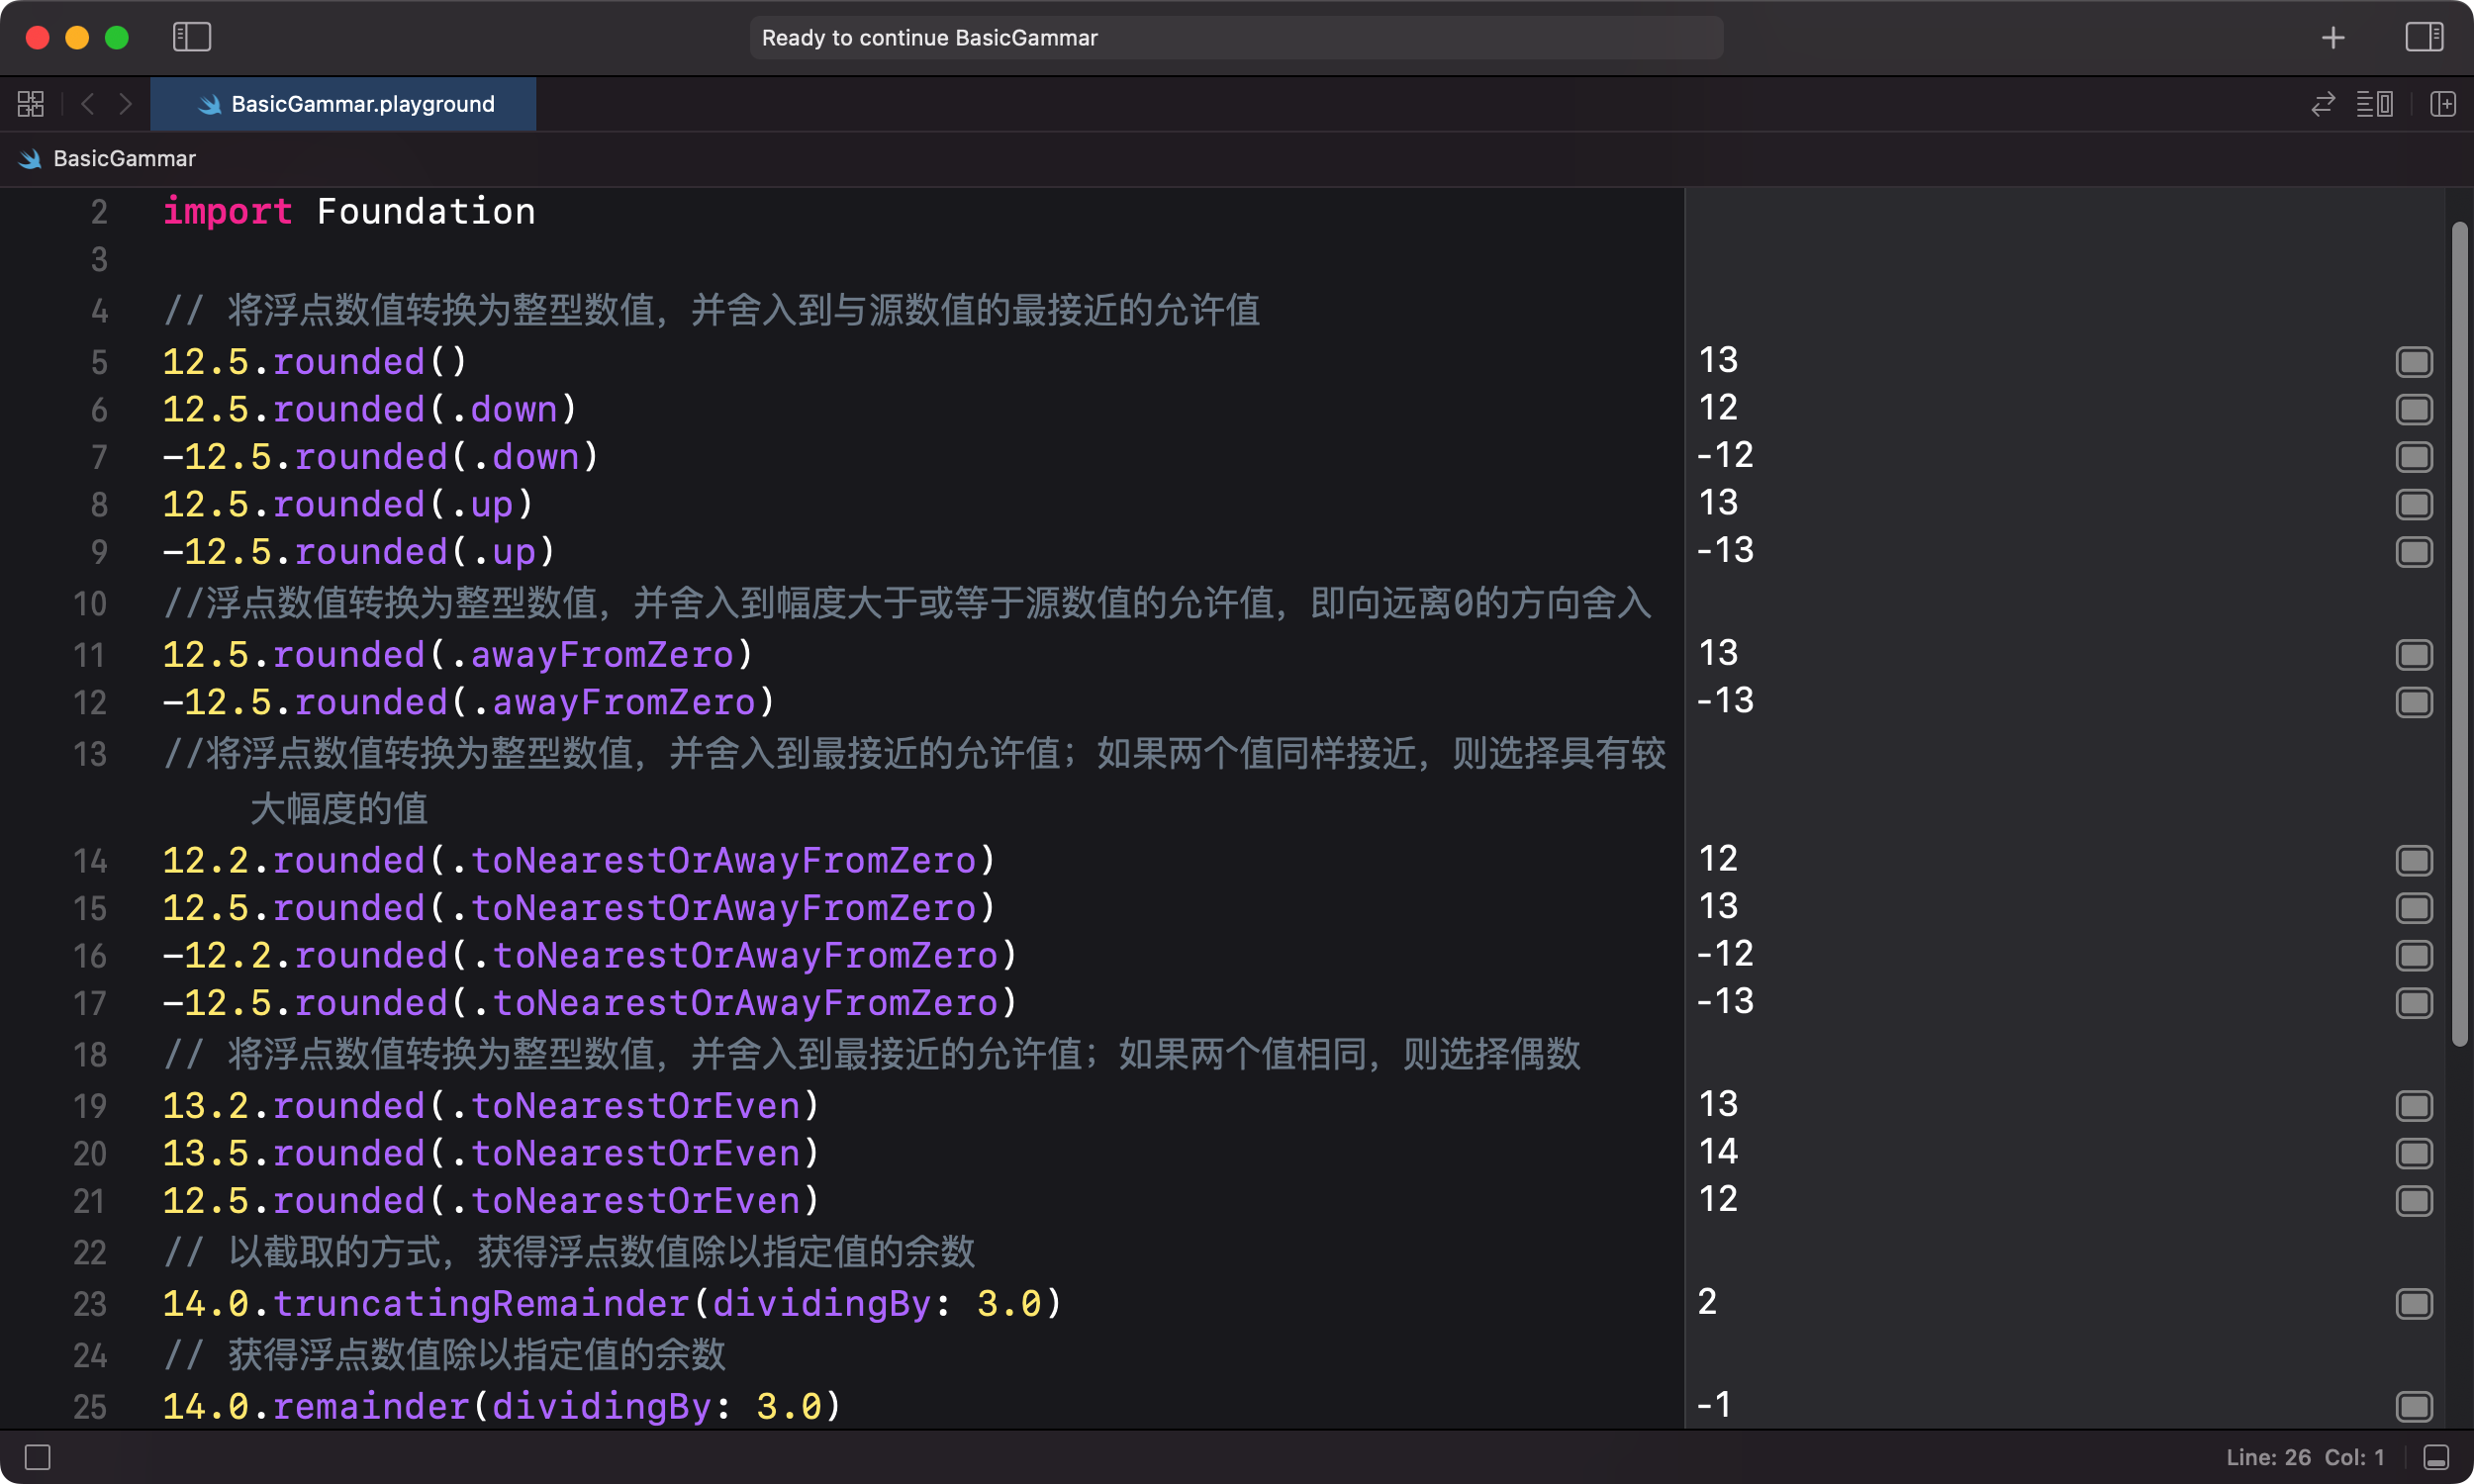Click 'Foundation' on line 2
The height and width of the screenshot is (1484, 2474).
(426, 212)
